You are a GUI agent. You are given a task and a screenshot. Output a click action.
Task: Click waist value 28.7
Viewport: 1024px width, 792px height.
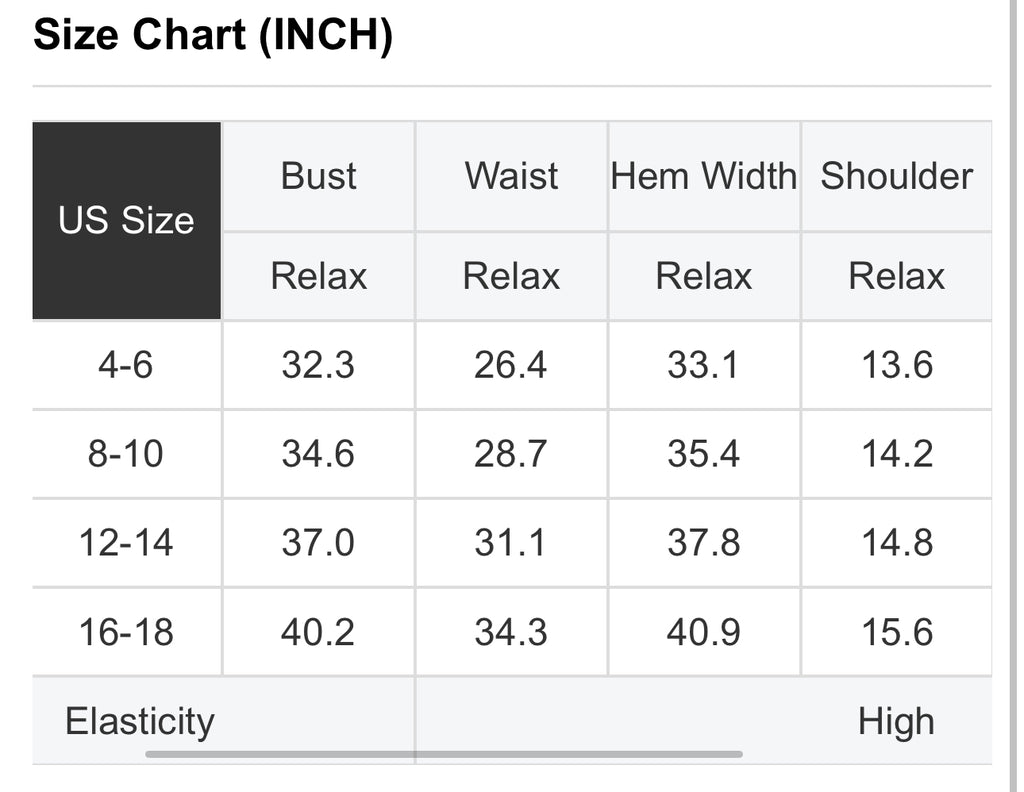(x=511, y=454)
